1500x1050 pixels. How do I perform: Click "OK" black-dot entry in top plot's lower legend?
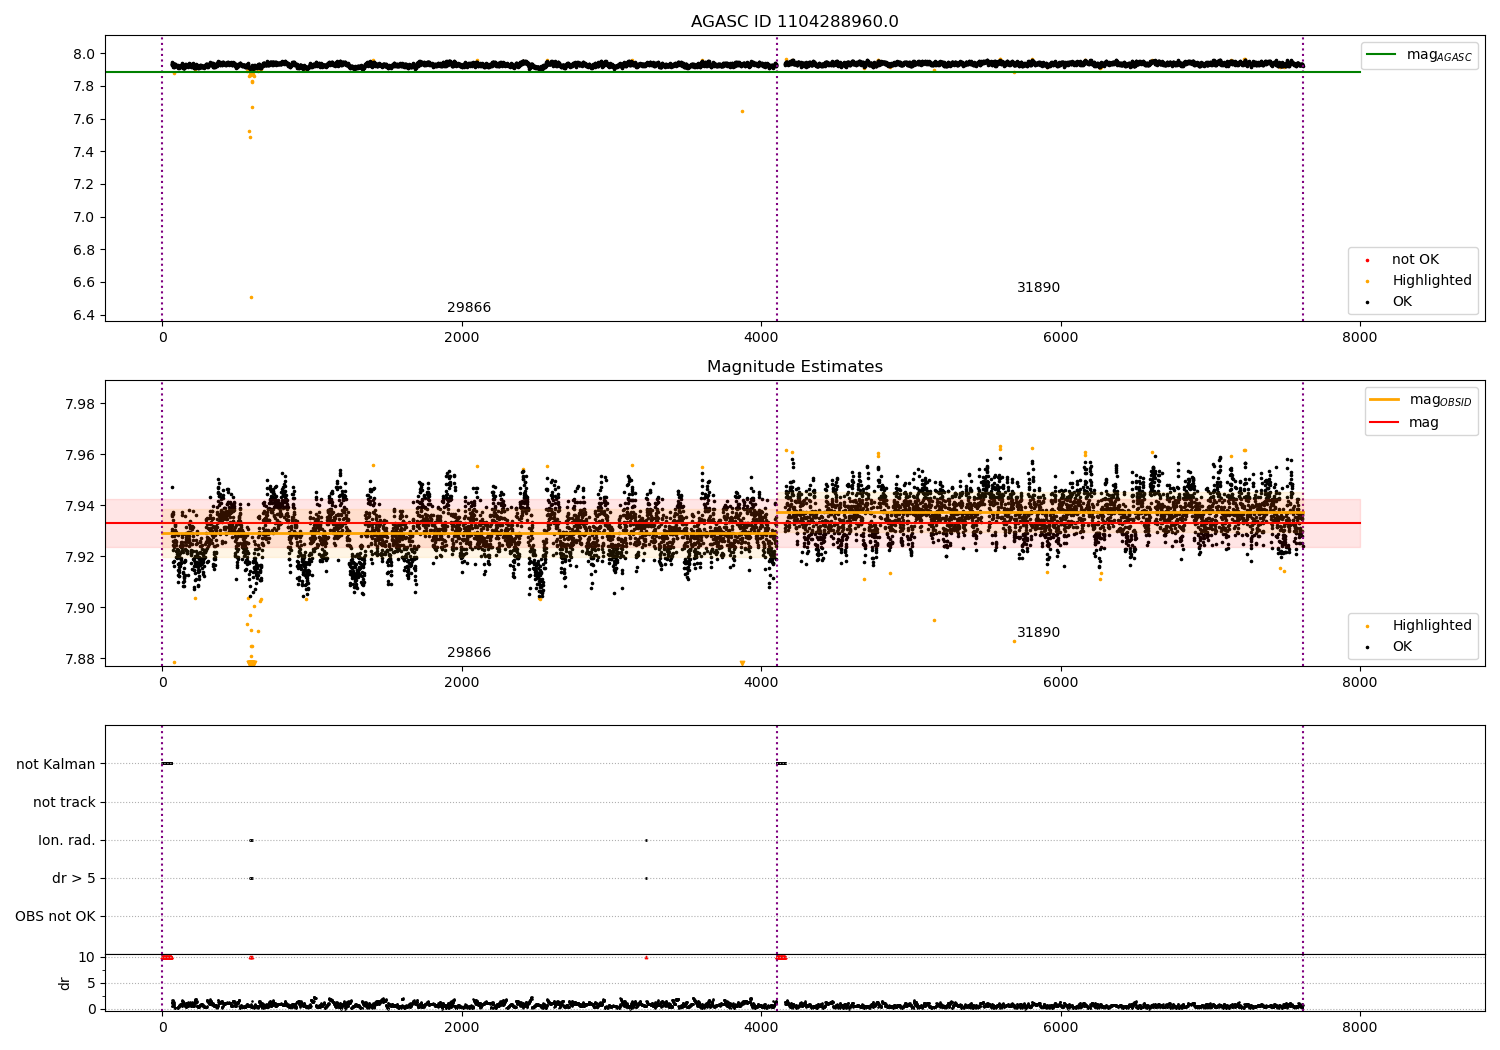[x=1402, y=302]
